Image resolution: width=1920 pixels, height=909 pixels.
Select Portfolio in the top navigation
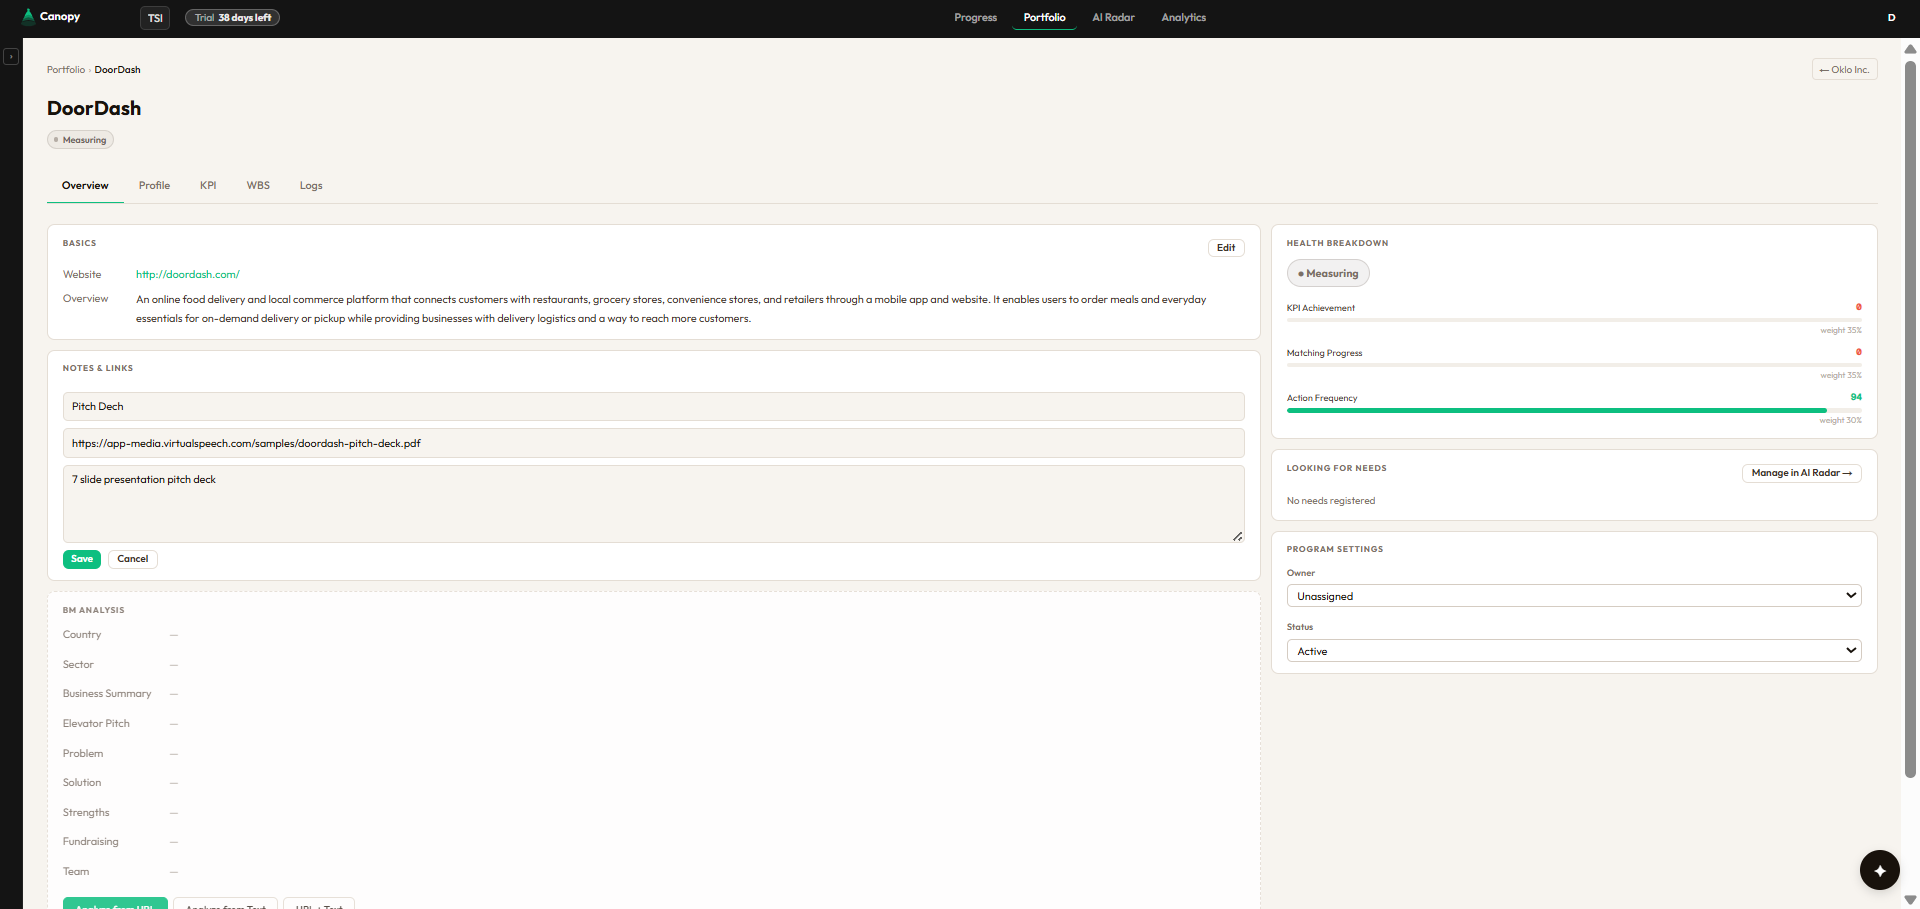1044,18
